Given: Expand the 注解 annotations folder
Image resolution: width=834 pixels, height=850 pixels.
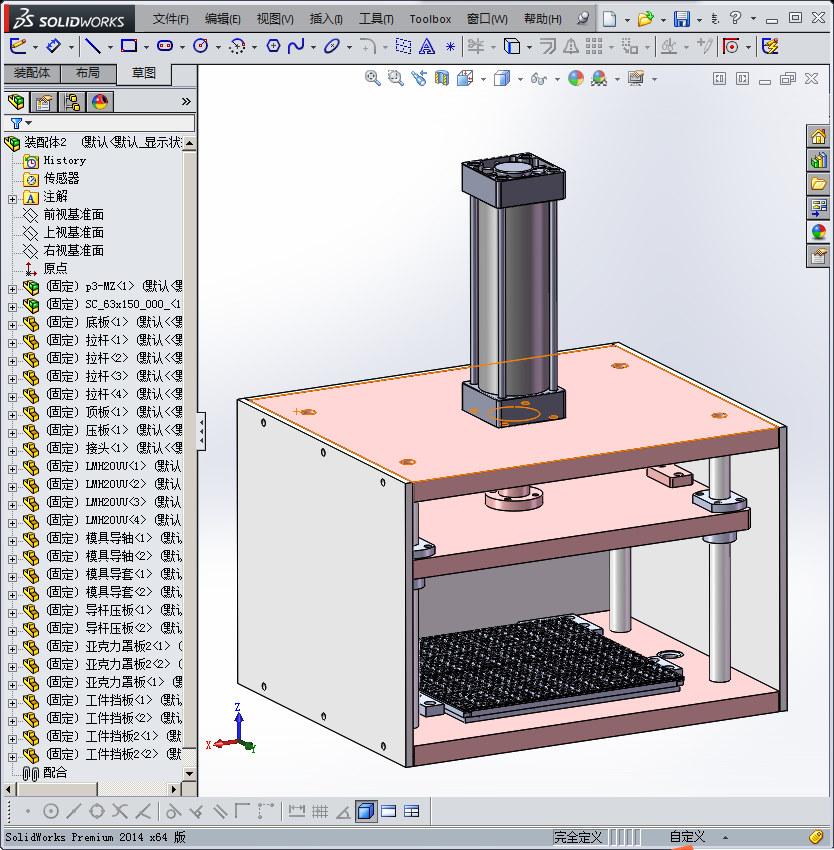Looking at the screenshot, I should tap(12, 197).
